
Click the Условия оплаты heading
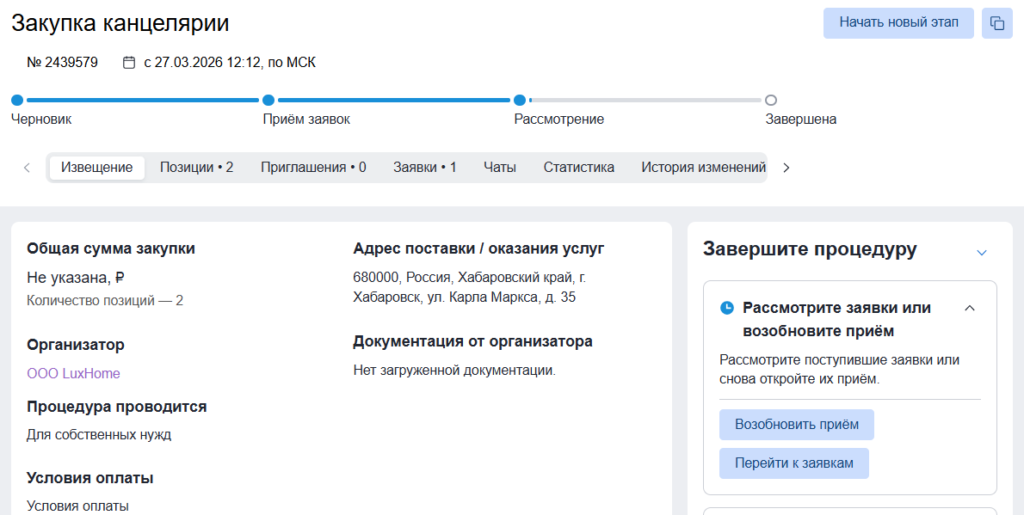[x=90, y=478]
